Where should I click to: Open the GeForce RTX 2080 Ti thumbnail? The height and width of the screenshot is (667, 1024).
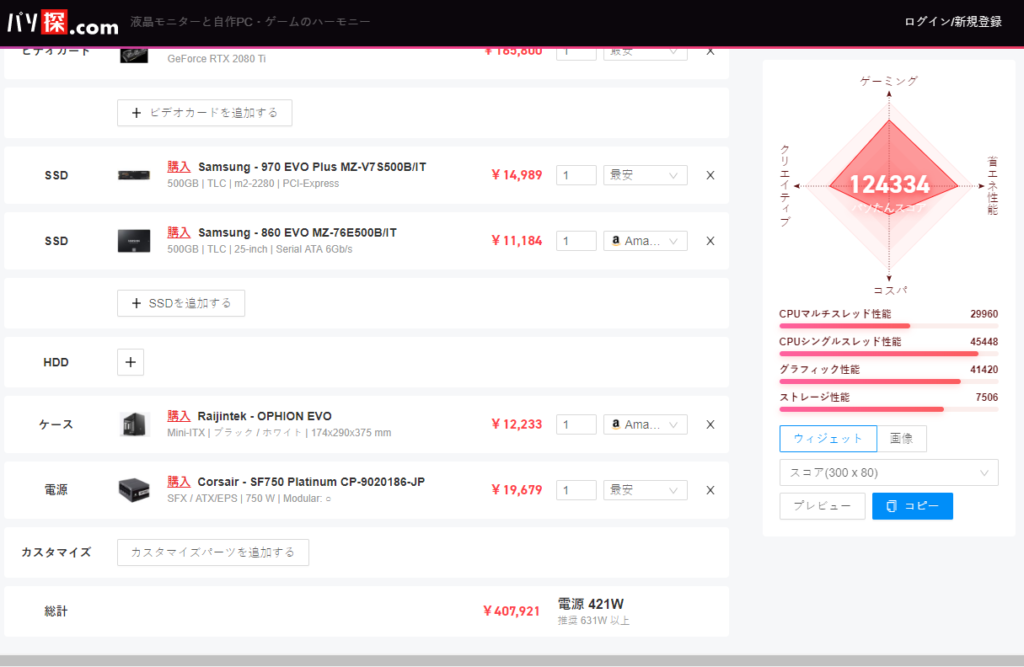(x=134, y=55)
